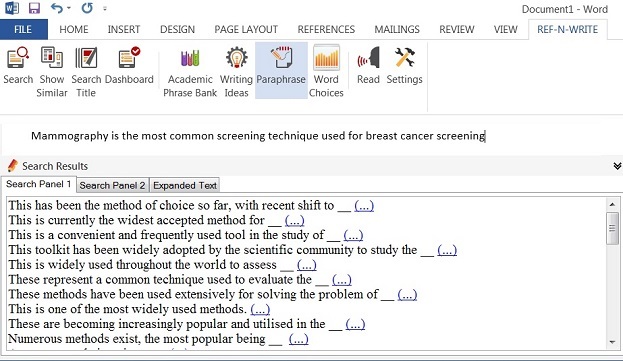This screenshot has height=361, width=623.
Task: Switch to the PAGE LAYOUT tab
Action: [x=246, y=29]
